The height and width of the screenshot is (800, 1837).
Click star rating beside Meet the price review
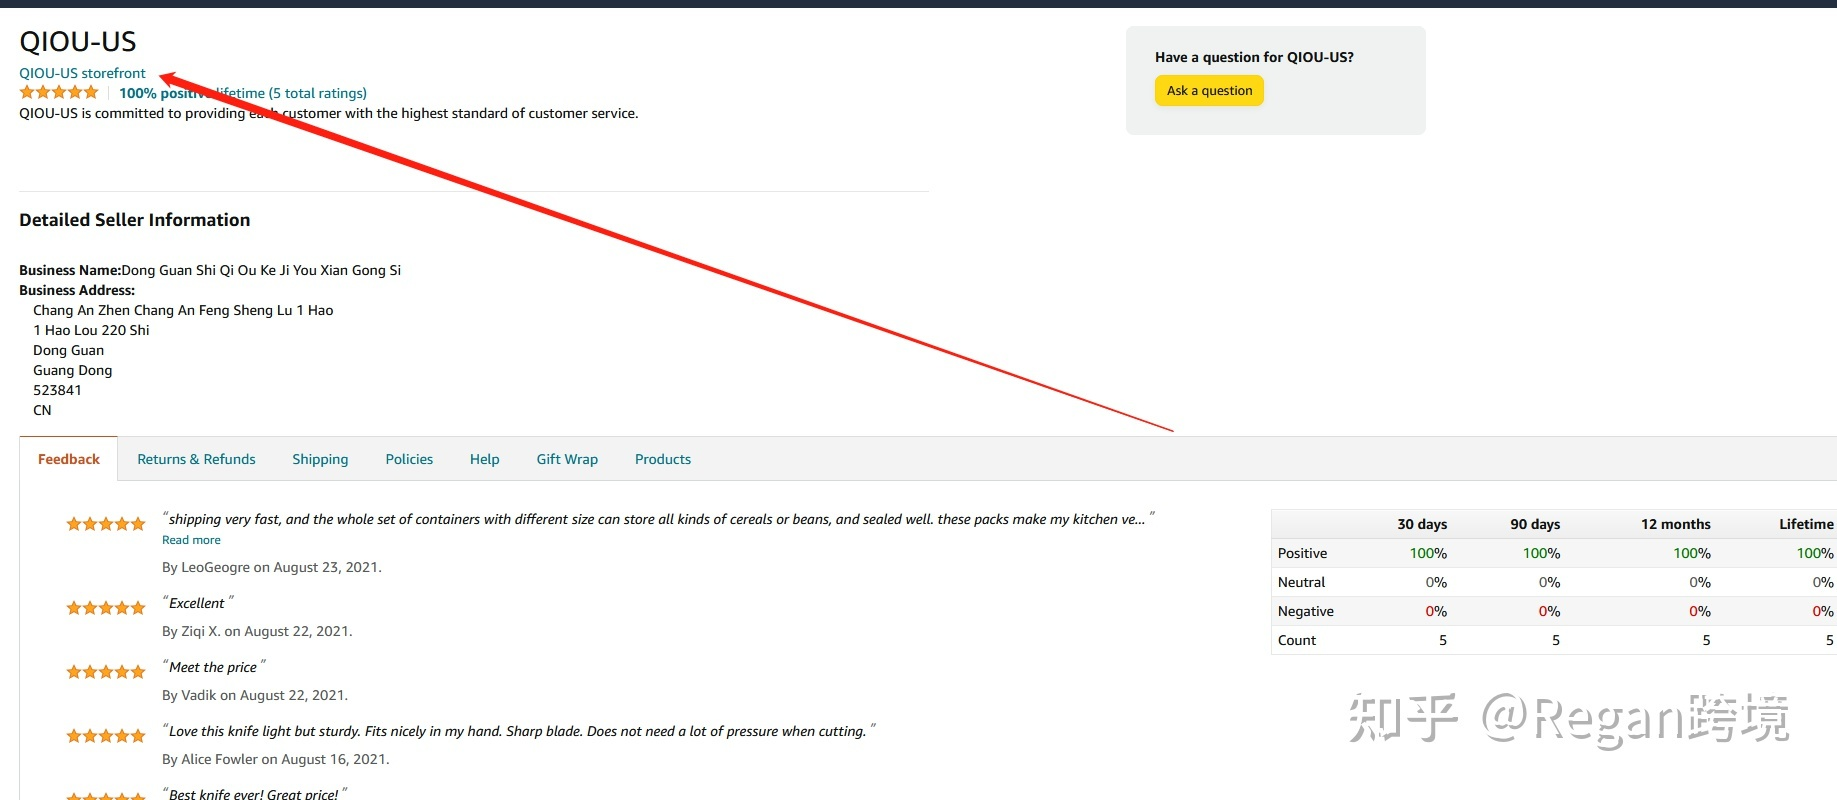(x=106, y=672)
